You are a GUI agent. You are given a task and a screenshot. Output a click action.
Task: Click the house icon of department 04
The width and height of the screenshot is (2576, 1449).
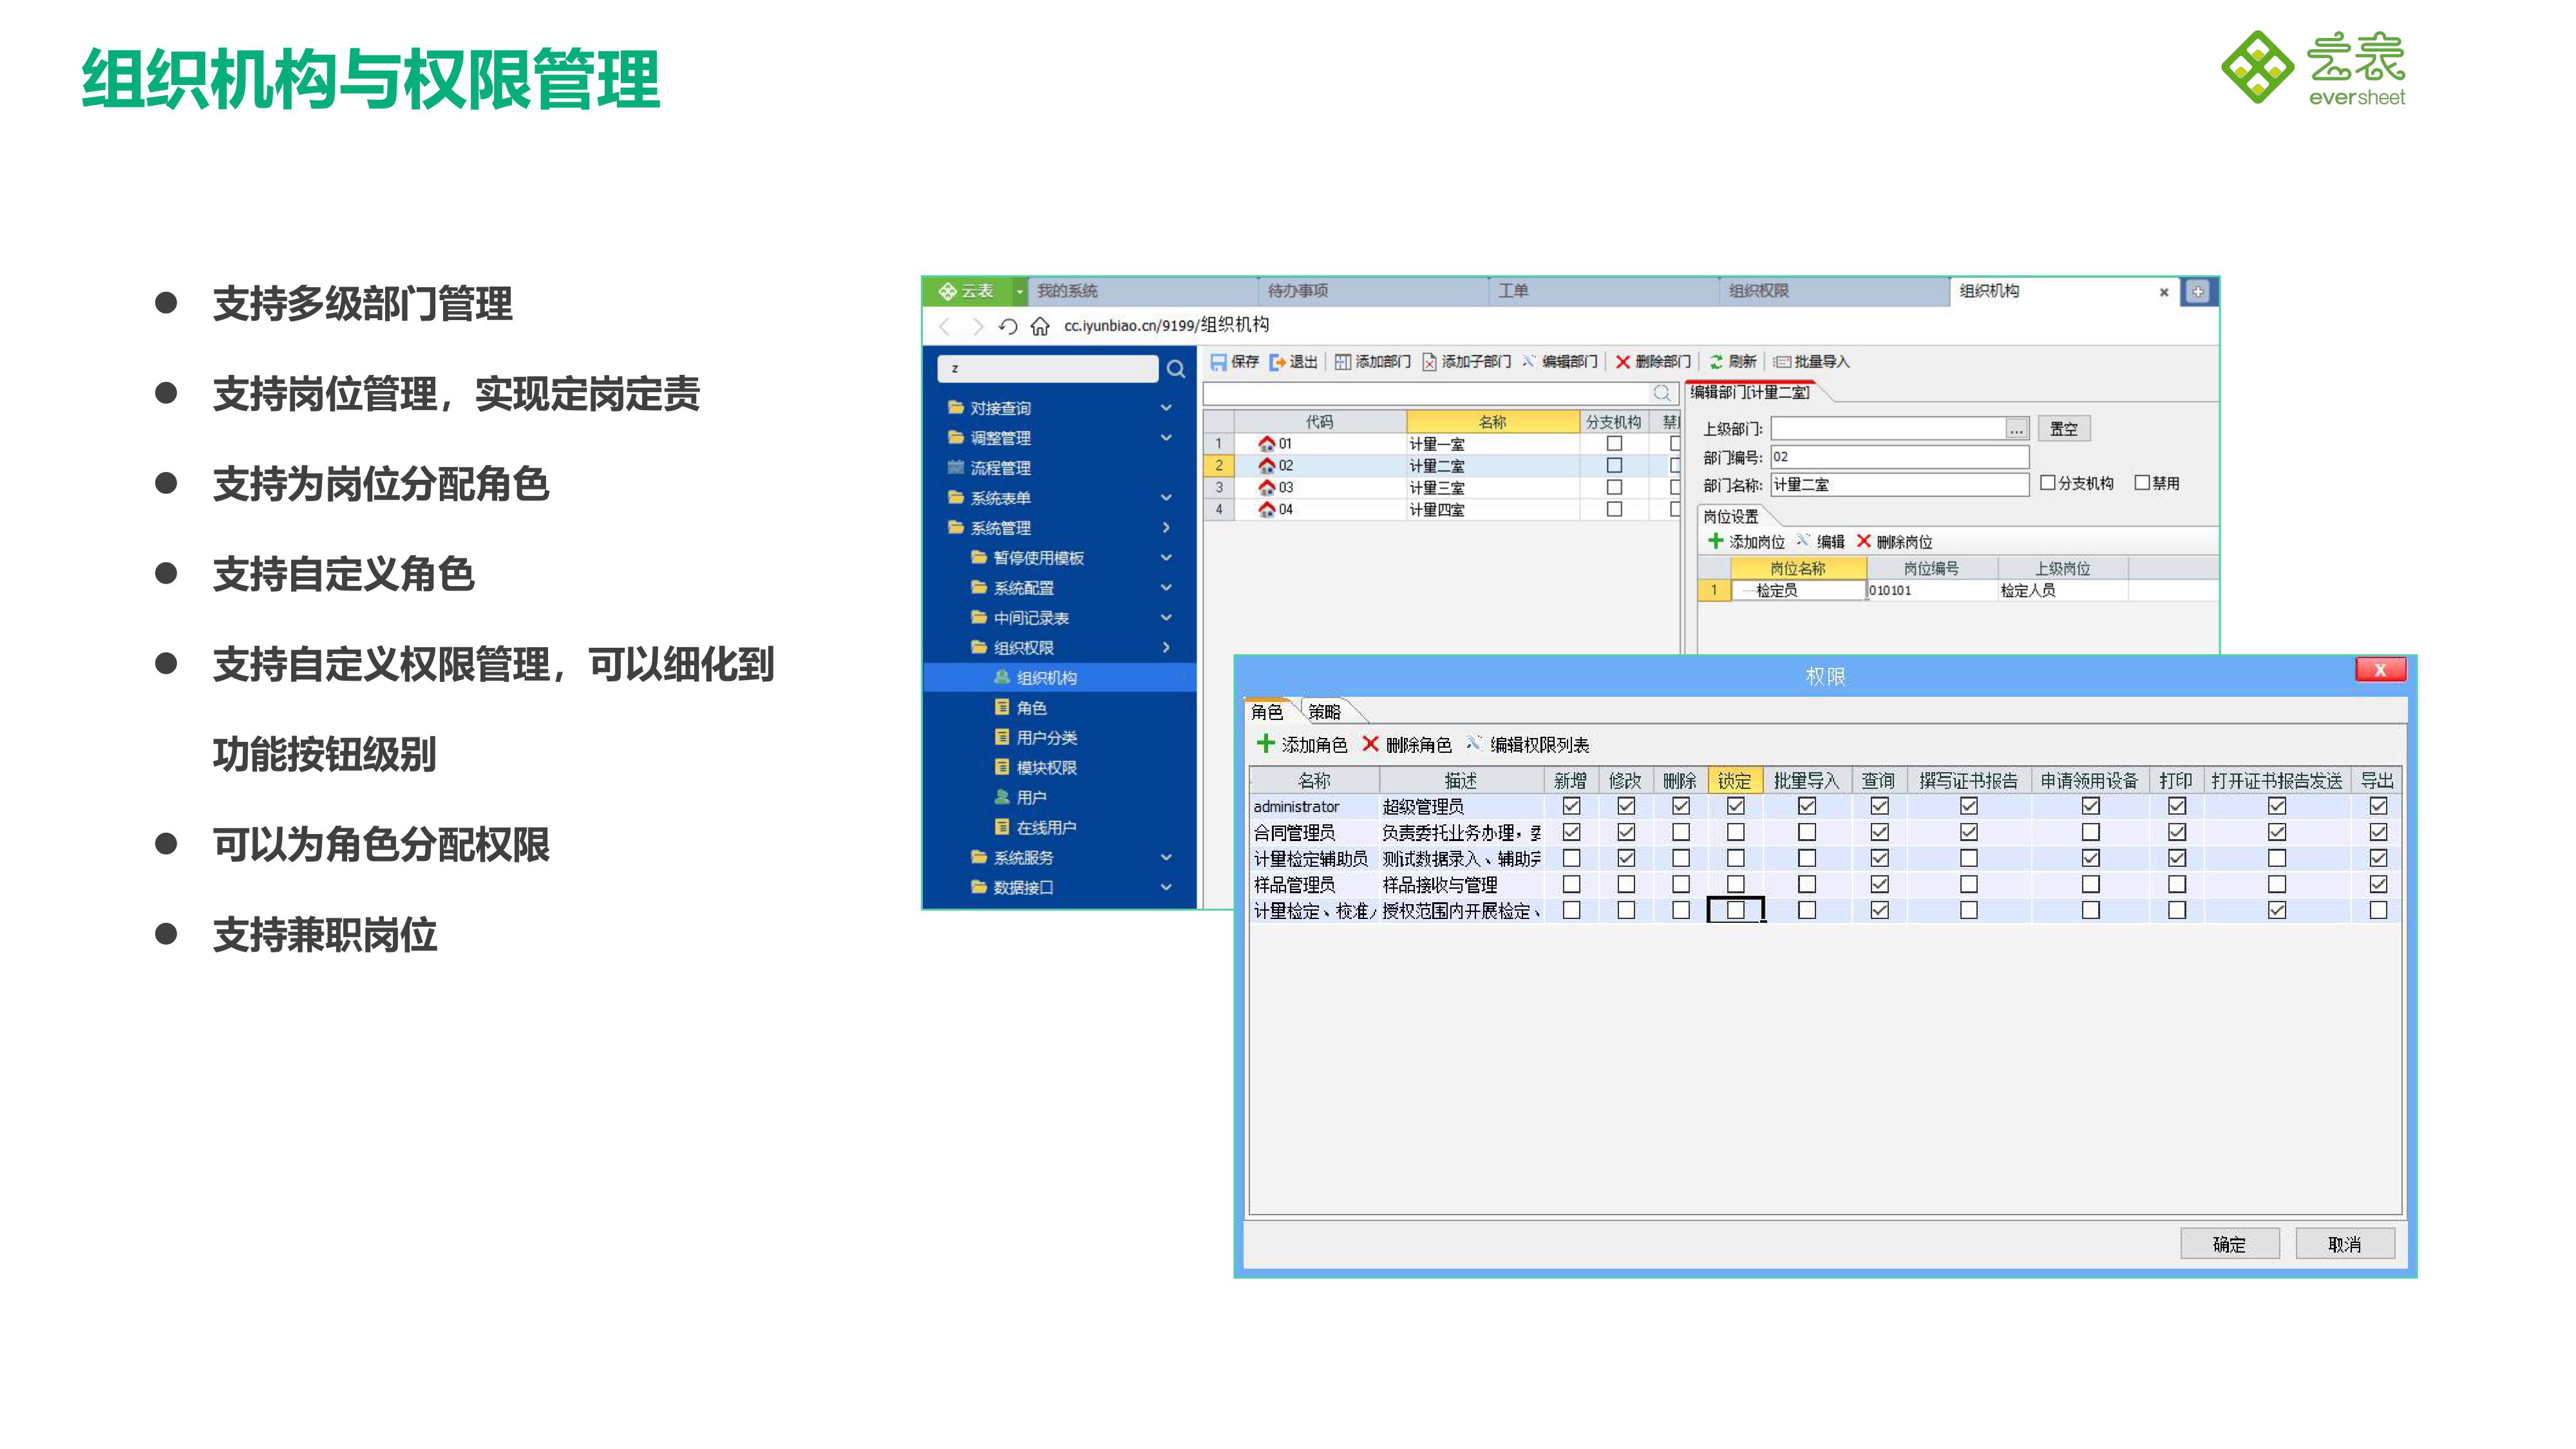coord(1266,509)
